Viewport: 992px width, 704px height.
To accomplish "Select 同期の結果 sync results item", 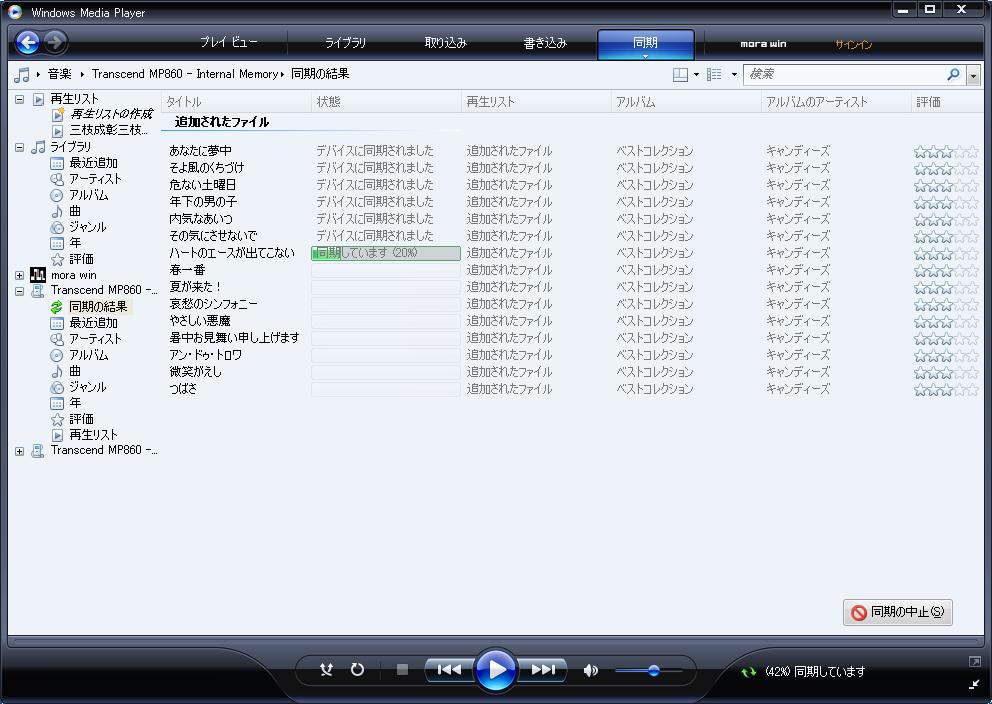I will tap(98, 307).
